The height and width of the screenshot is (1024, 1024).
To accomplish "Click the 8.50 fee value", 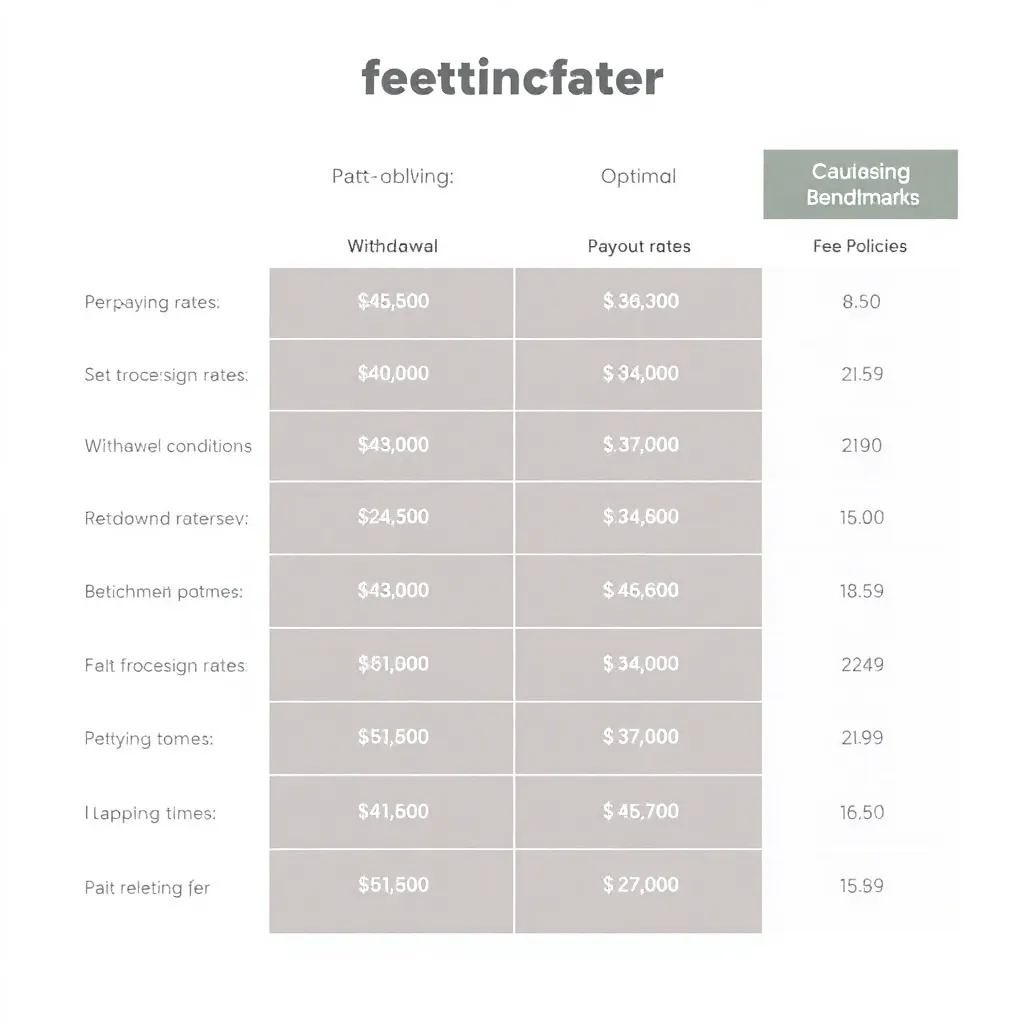I will (861, 302).
